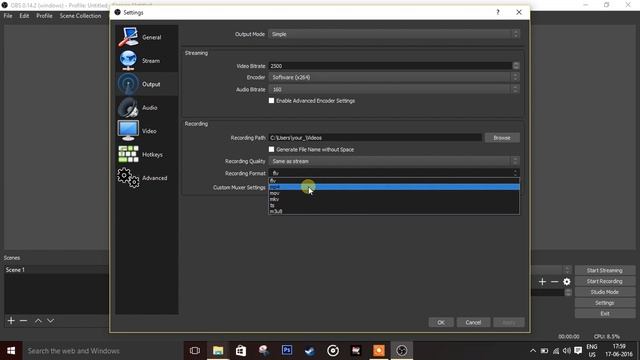
Task: Select the Output settings section
Action: [x=147, y=84]
